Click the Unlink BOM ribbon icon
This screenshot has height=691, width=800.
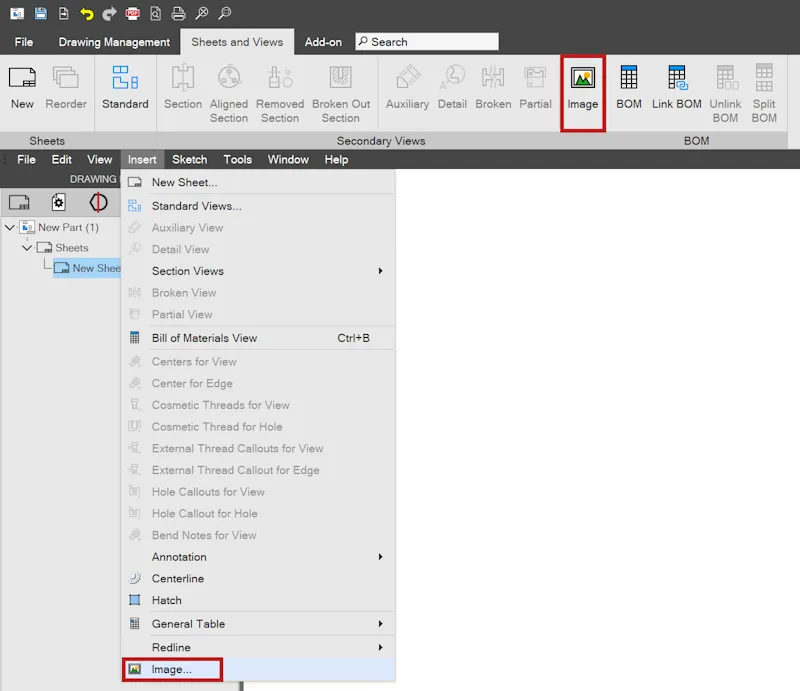point(725,94)
